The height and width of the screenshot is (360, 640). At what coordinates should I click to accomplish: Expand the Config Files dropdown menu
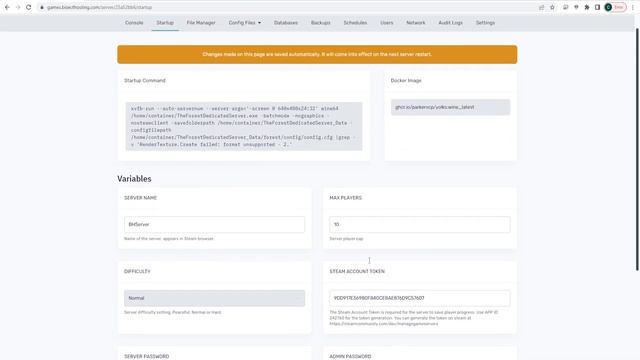(244, 23)
